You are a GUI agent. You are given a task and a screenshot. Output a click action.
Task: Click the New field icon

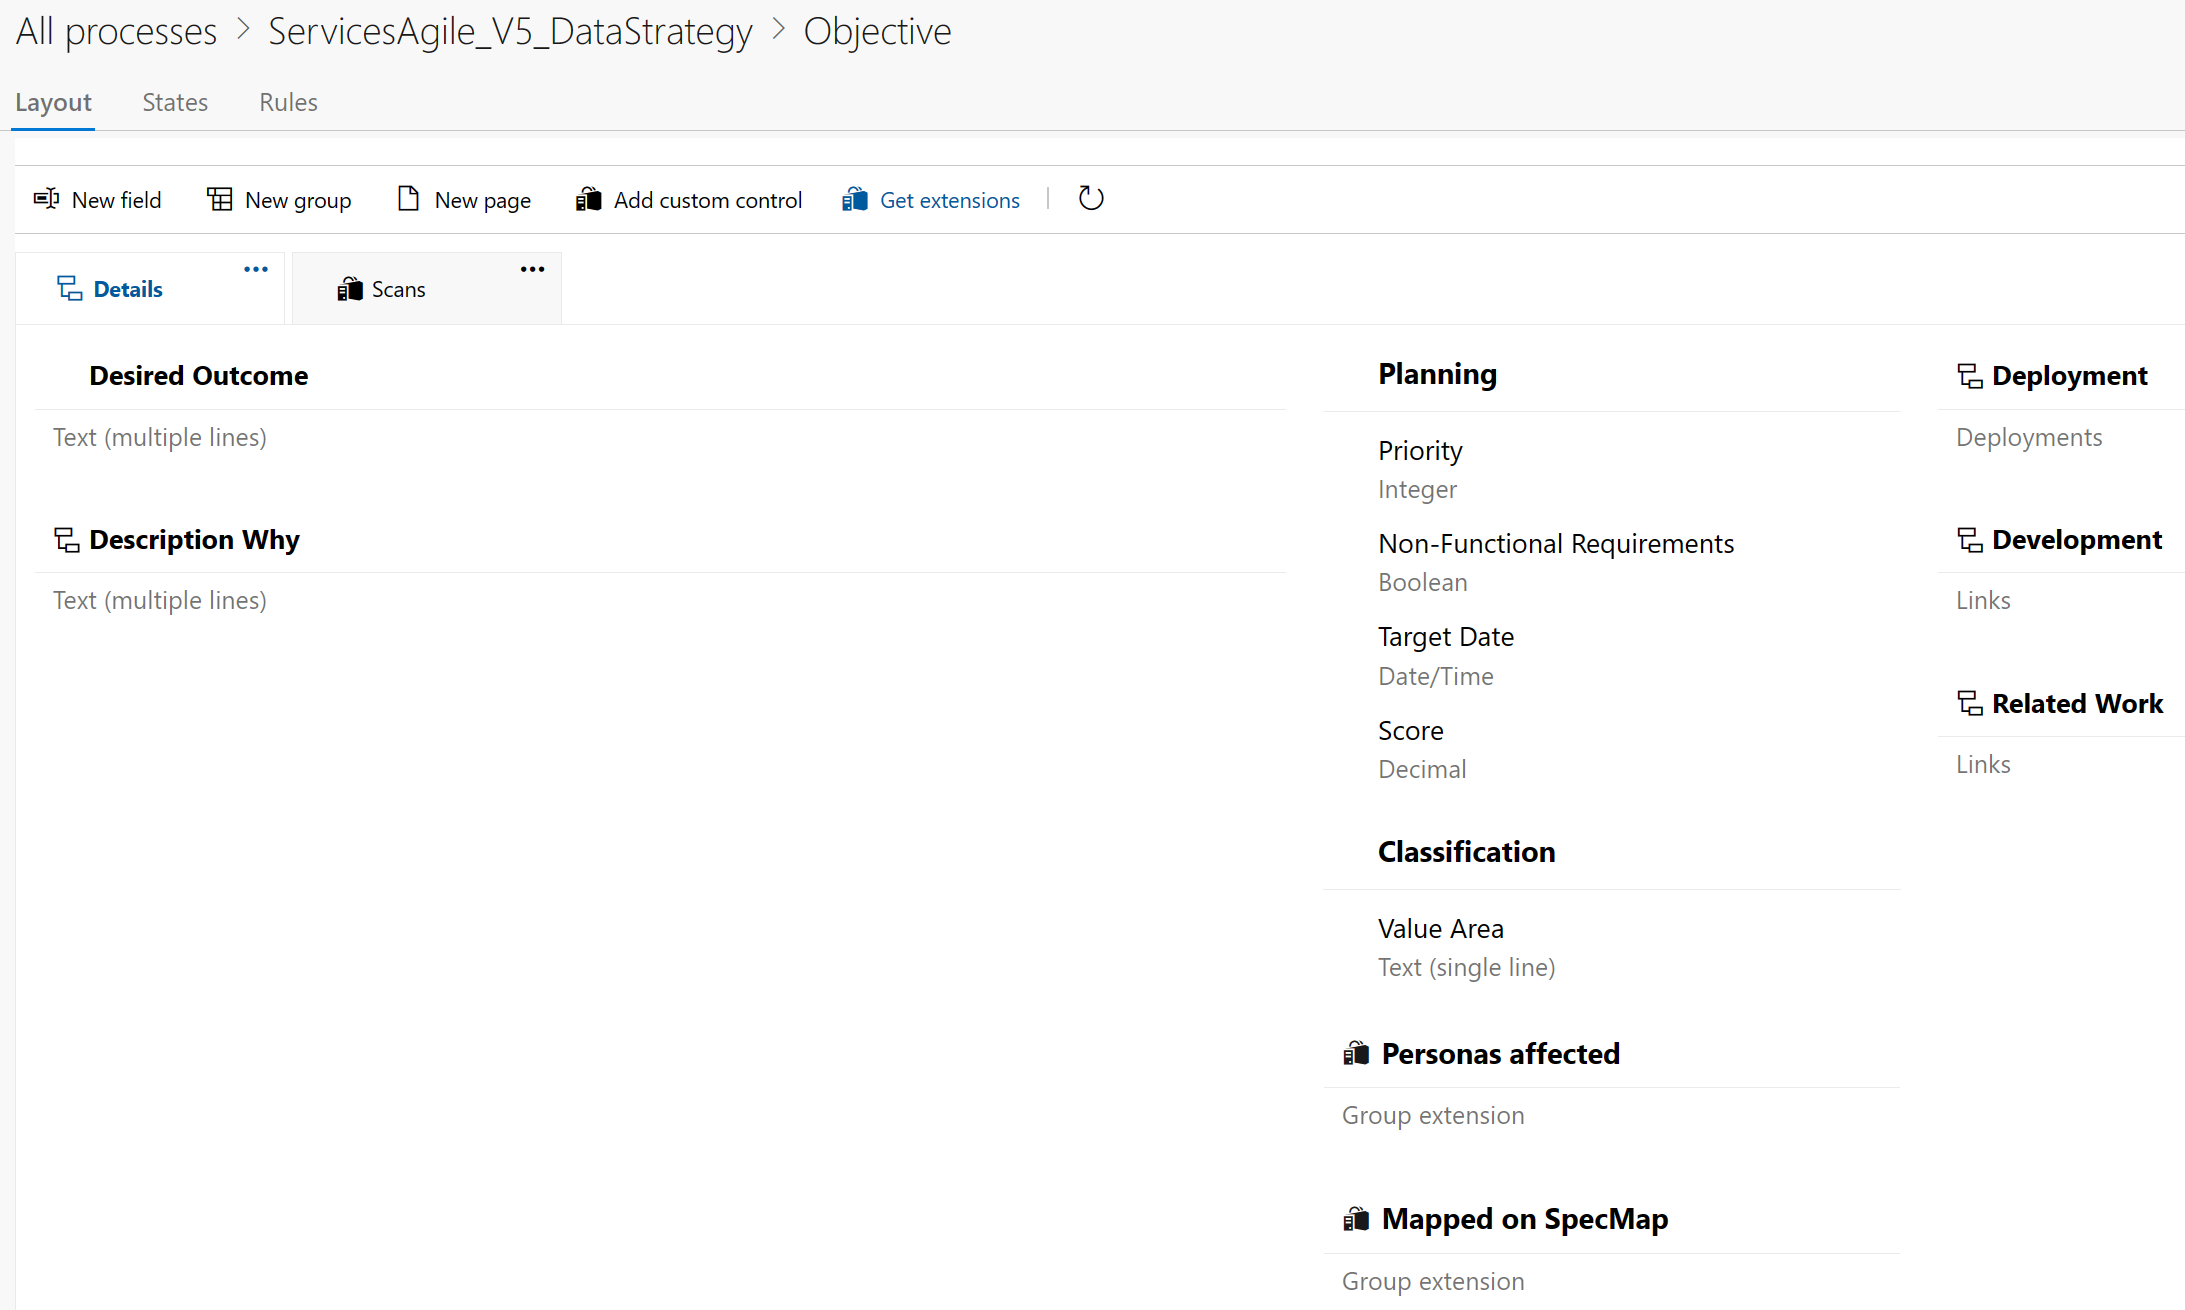pos(46,199)
